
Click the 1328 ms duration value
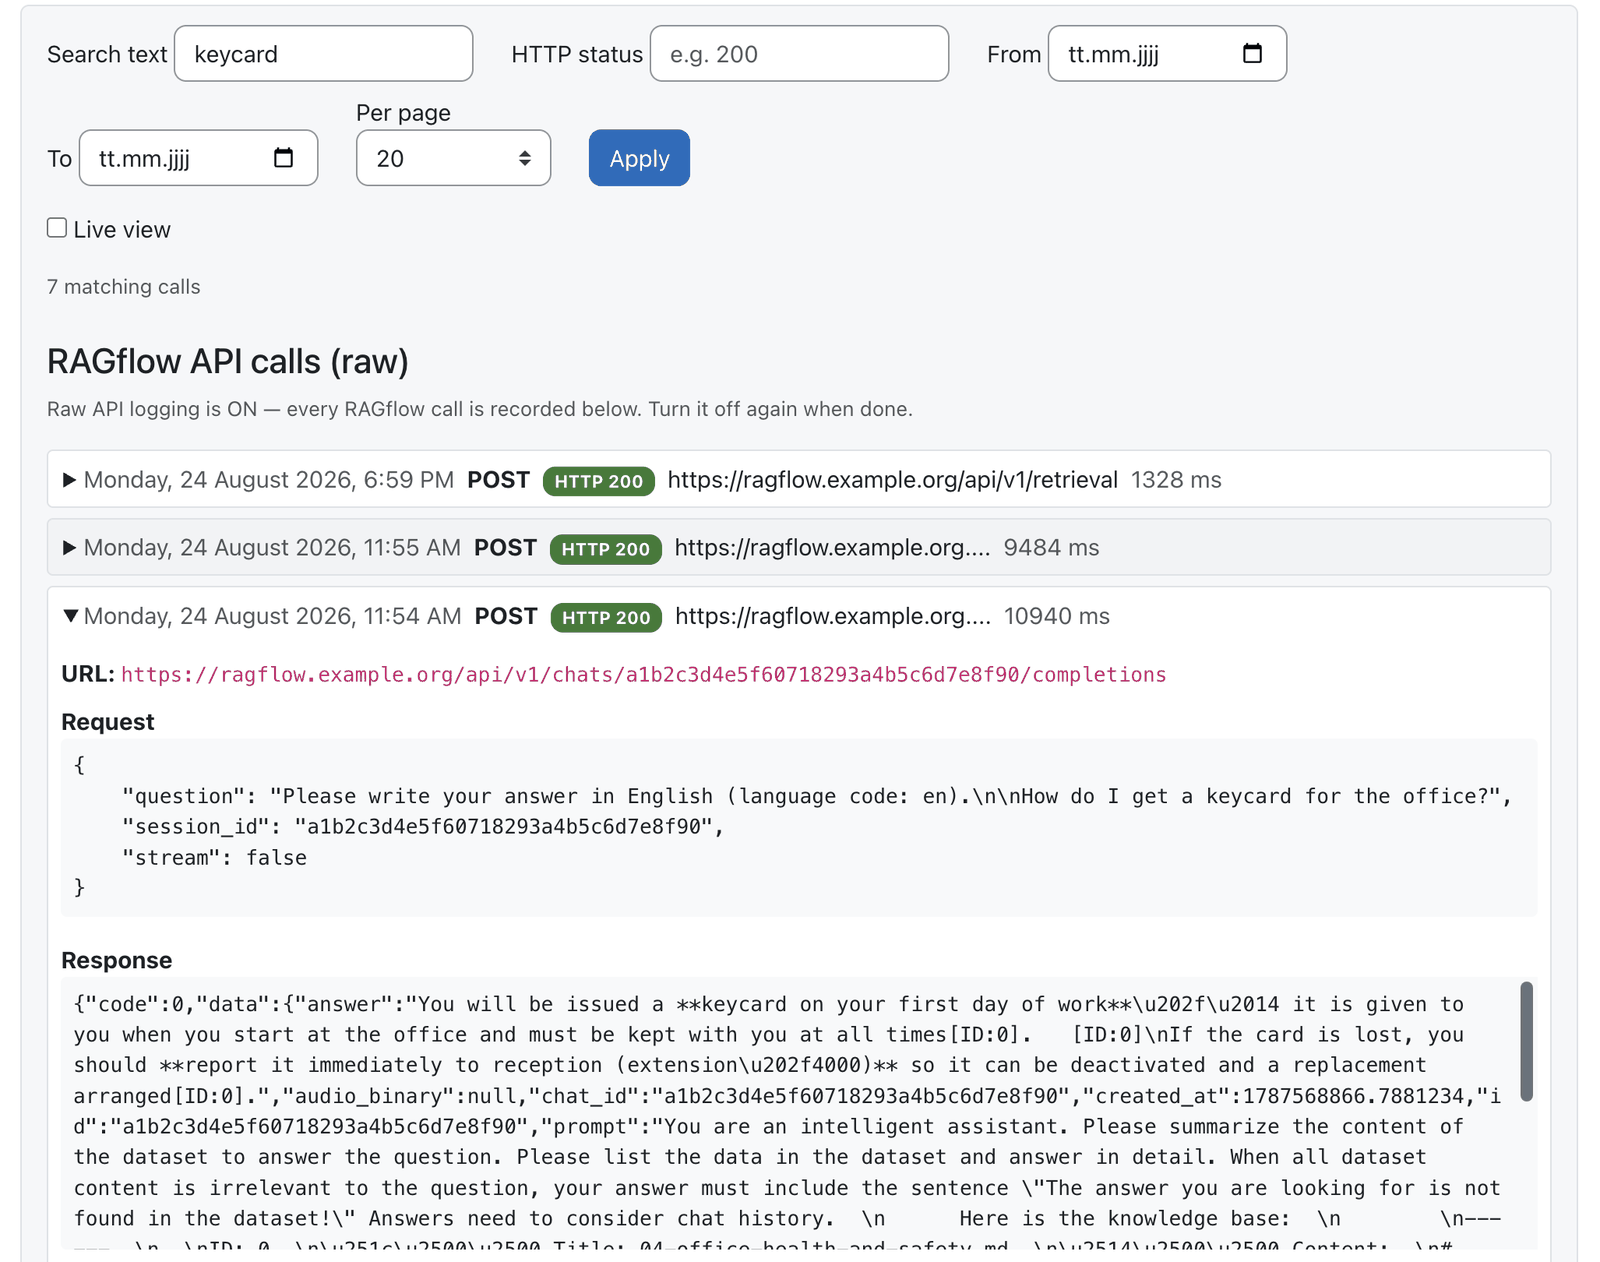[1176, 480]
